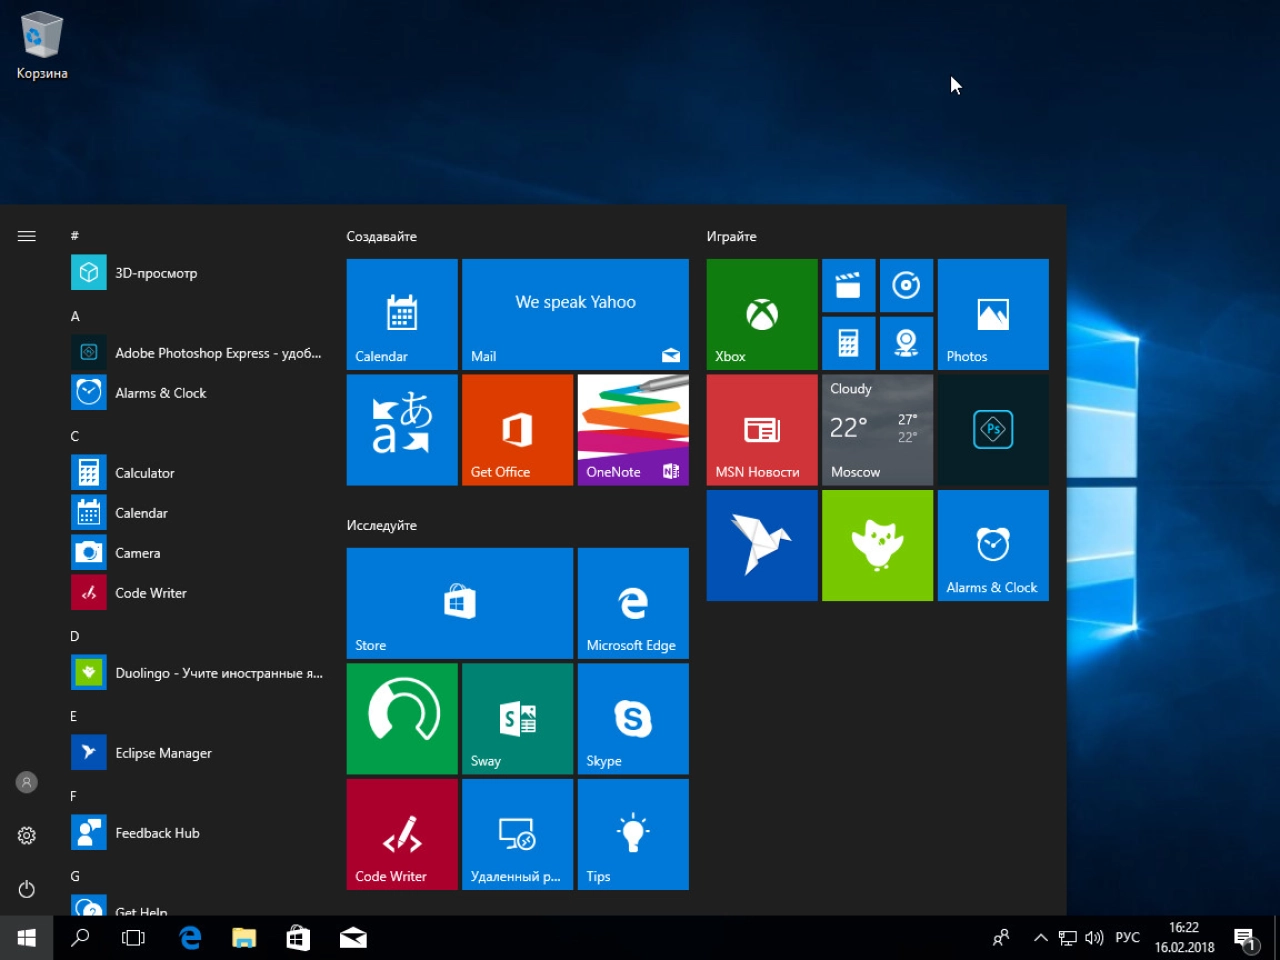The image size is (1280, 960).
Task: Click the Get Office tile
Action: 517,430
